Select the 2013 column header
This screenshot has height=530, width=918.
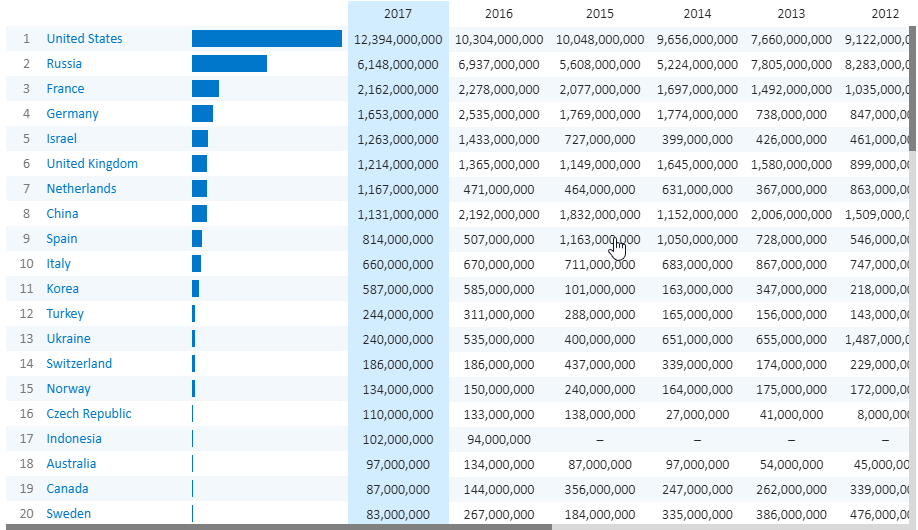click(791, 13)
